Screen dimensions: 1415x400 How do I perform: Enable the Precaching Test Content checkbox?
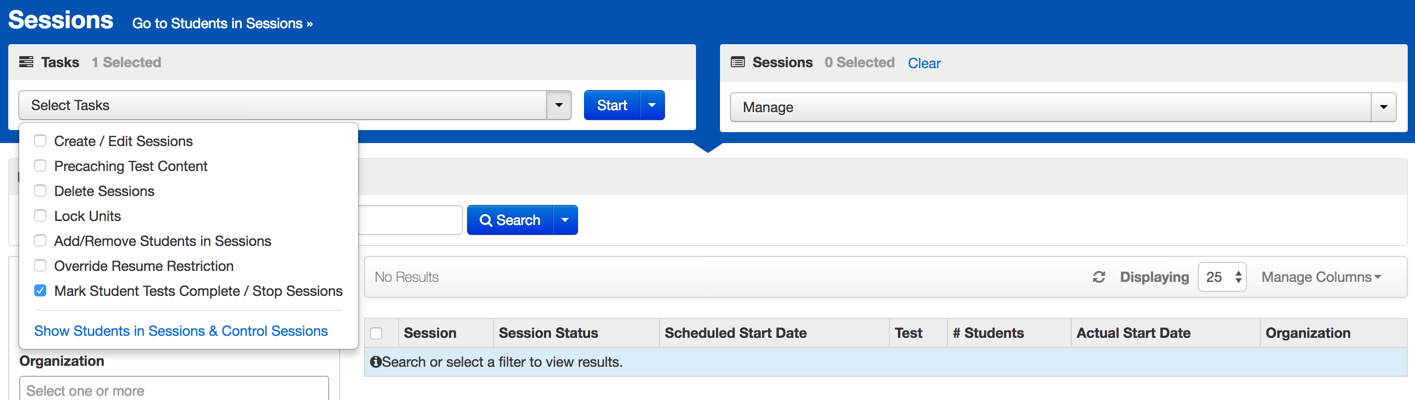coord(41,166)
